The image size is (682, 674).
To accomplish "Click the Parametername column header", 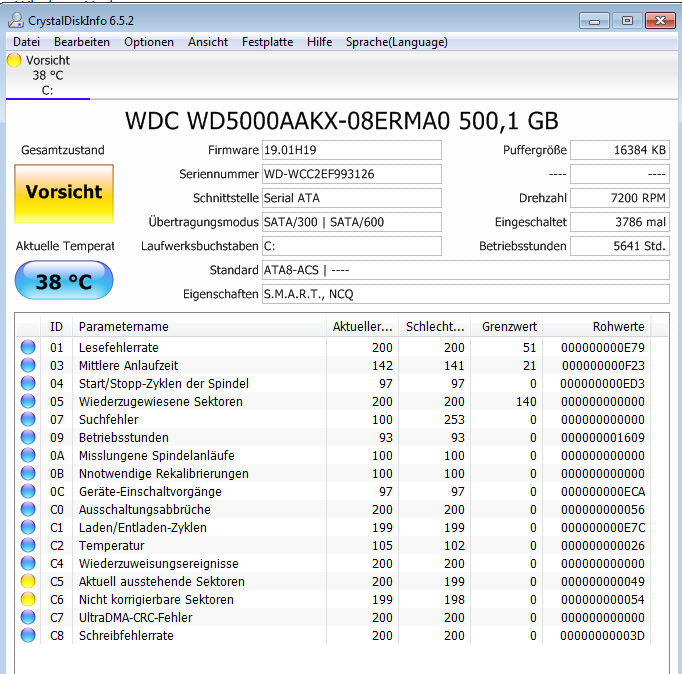I will [x=199, y=327].
